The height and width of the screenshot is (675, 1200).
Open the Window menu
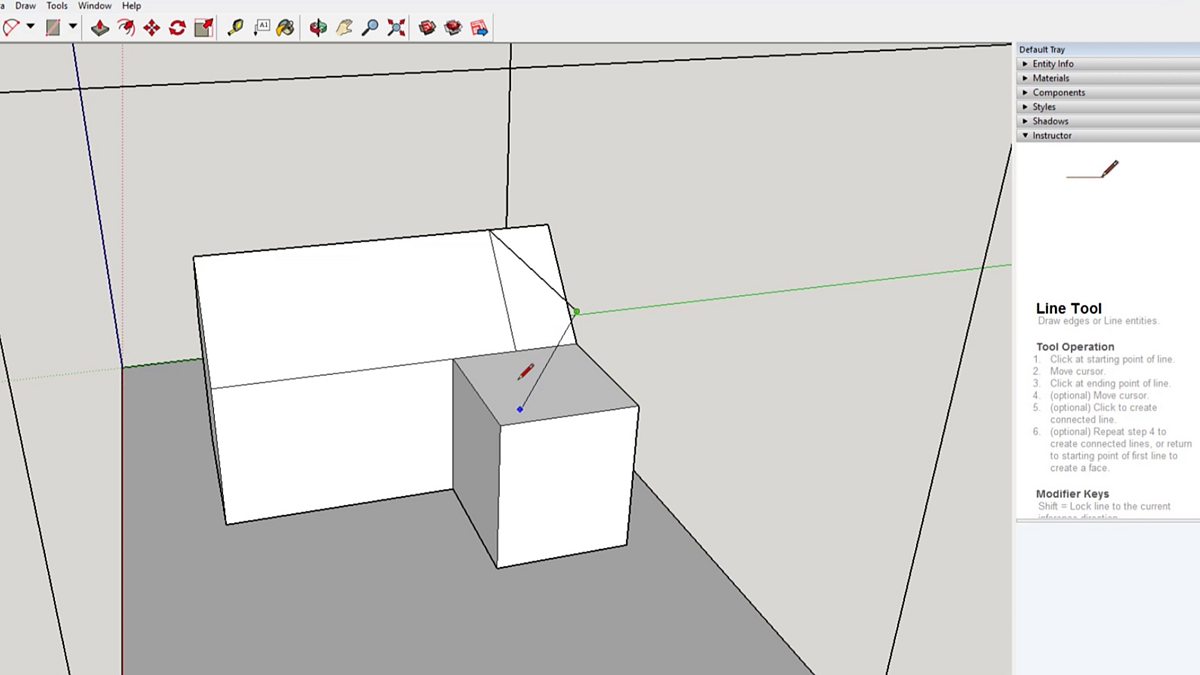(95, 6)
